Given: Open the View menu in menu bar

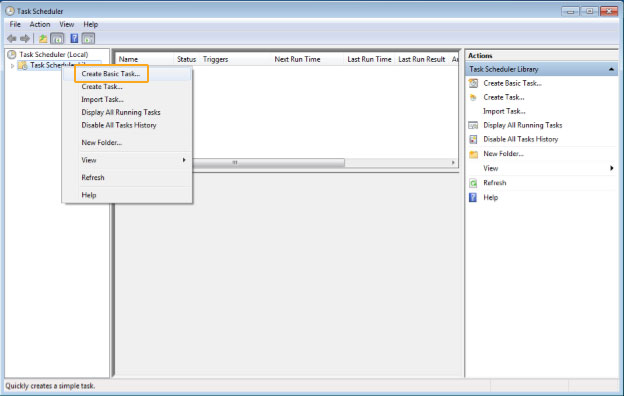Looking at the screenshot, I should pos(67,25).
